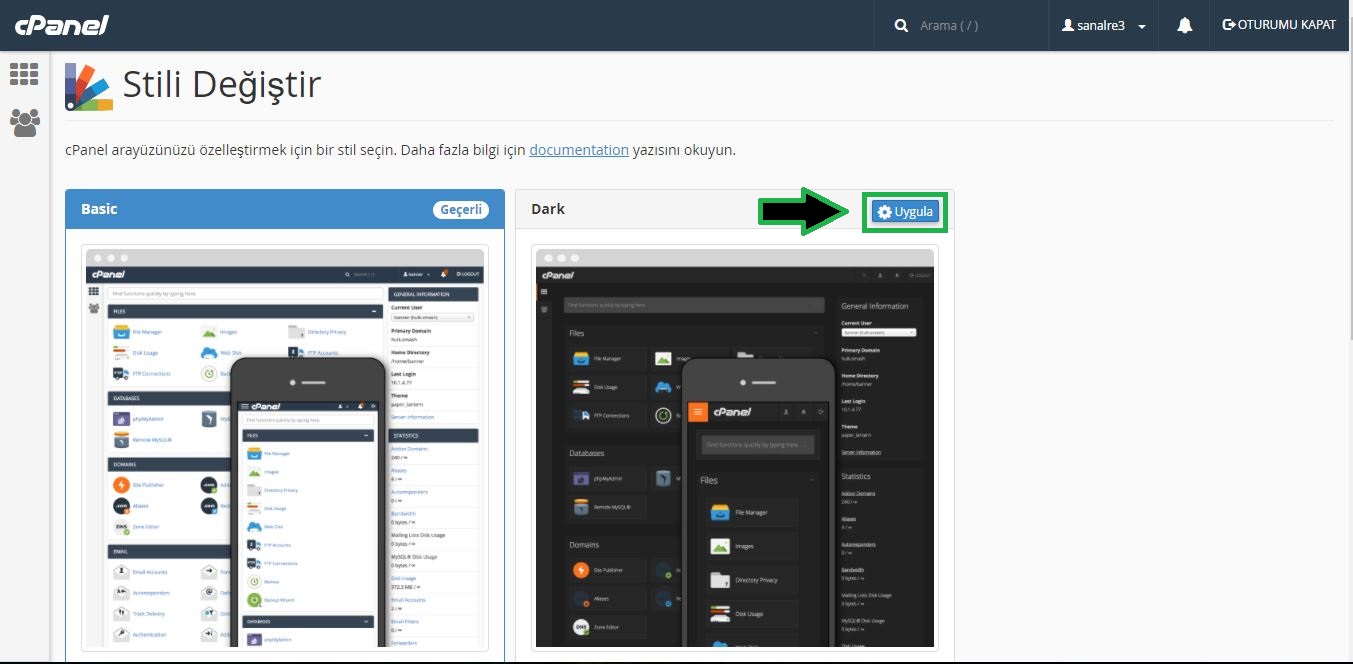Log out with OTURUMU KAPAT
The image size is (1353, 664).
tap(1279, 25)
